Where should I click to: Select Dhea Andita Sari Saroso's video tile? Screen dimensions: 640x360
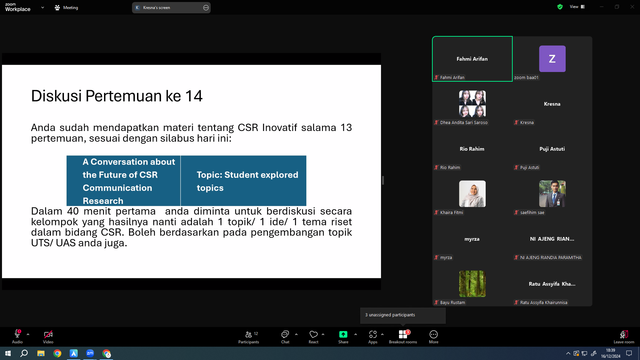[x=472, y=104]
